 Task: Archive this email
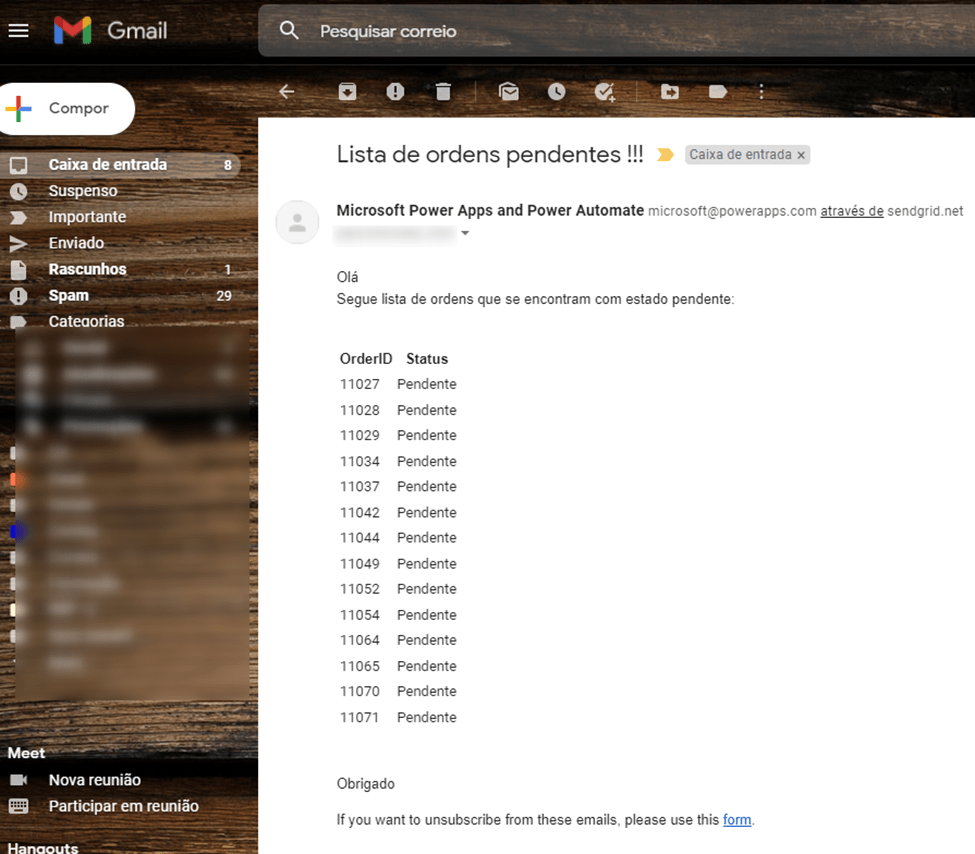(x=347, y=92)
